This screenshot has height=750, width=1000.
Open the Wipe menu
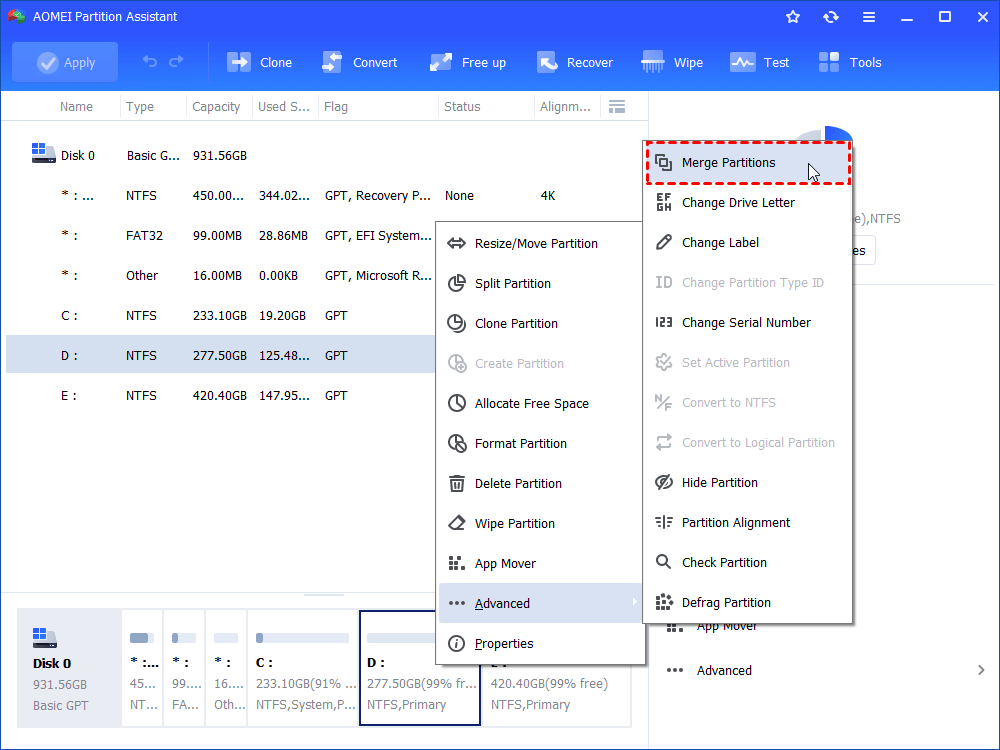(672, 62)
